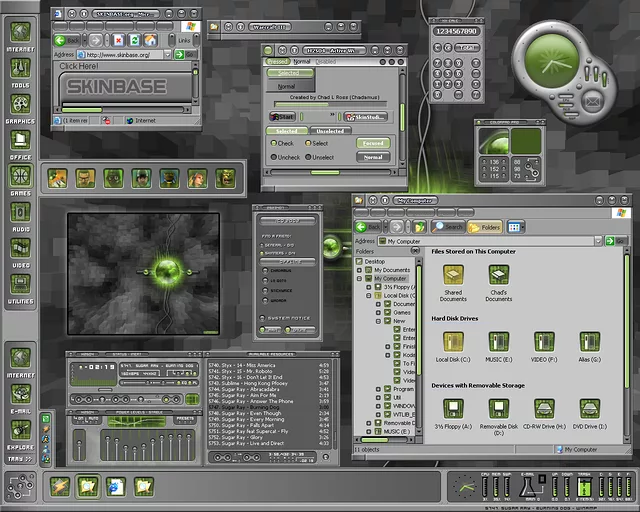
Task: Switch to the Unselected tab
Action: [329, 131]
